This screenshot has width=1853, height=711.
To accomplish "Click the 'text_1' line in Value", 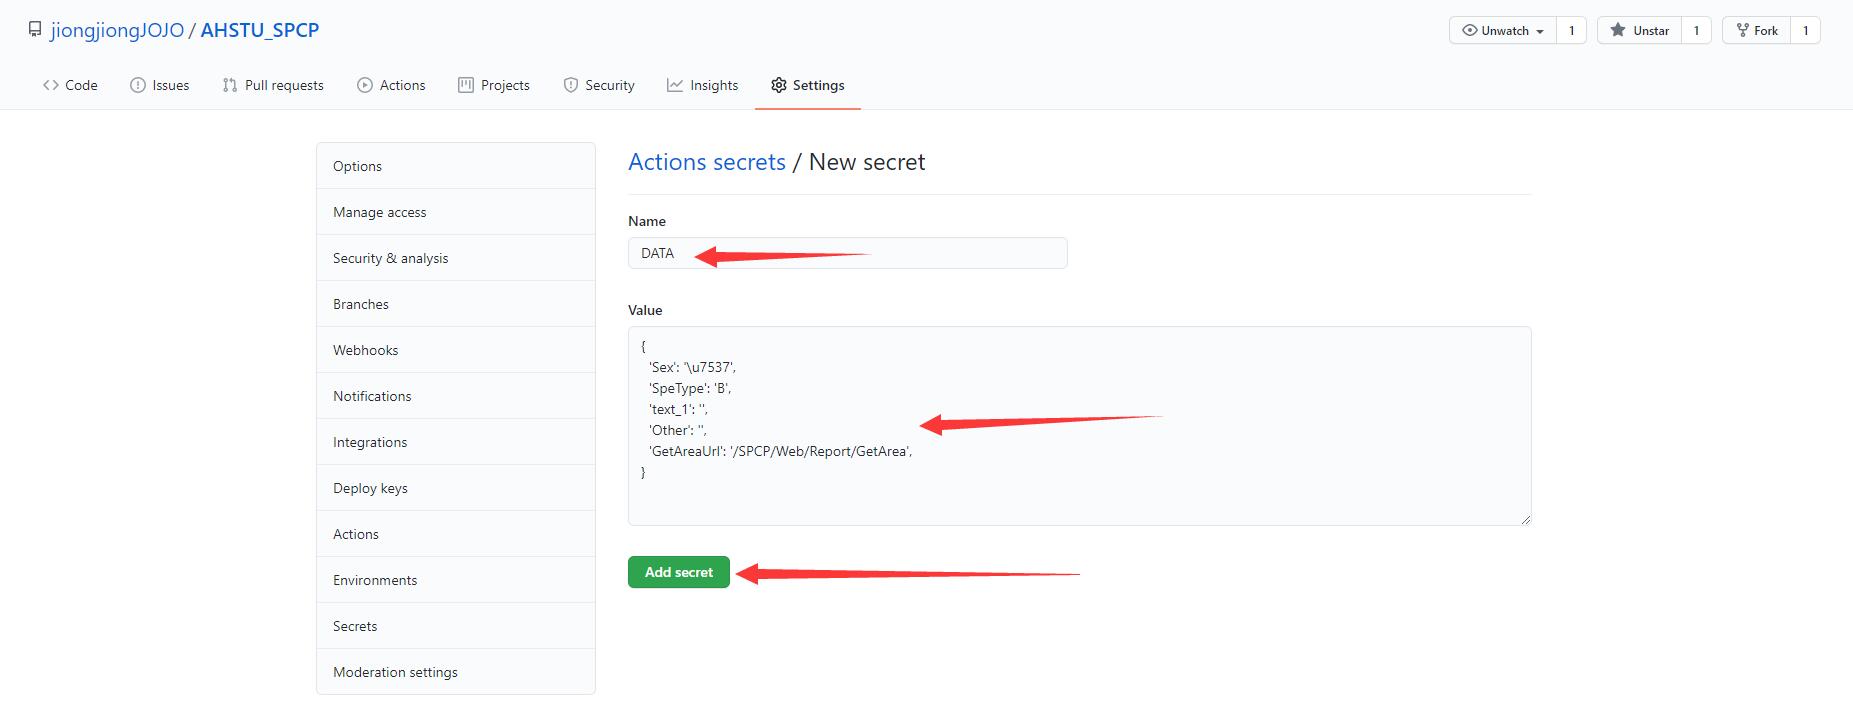I will click(x=678, y=409).
